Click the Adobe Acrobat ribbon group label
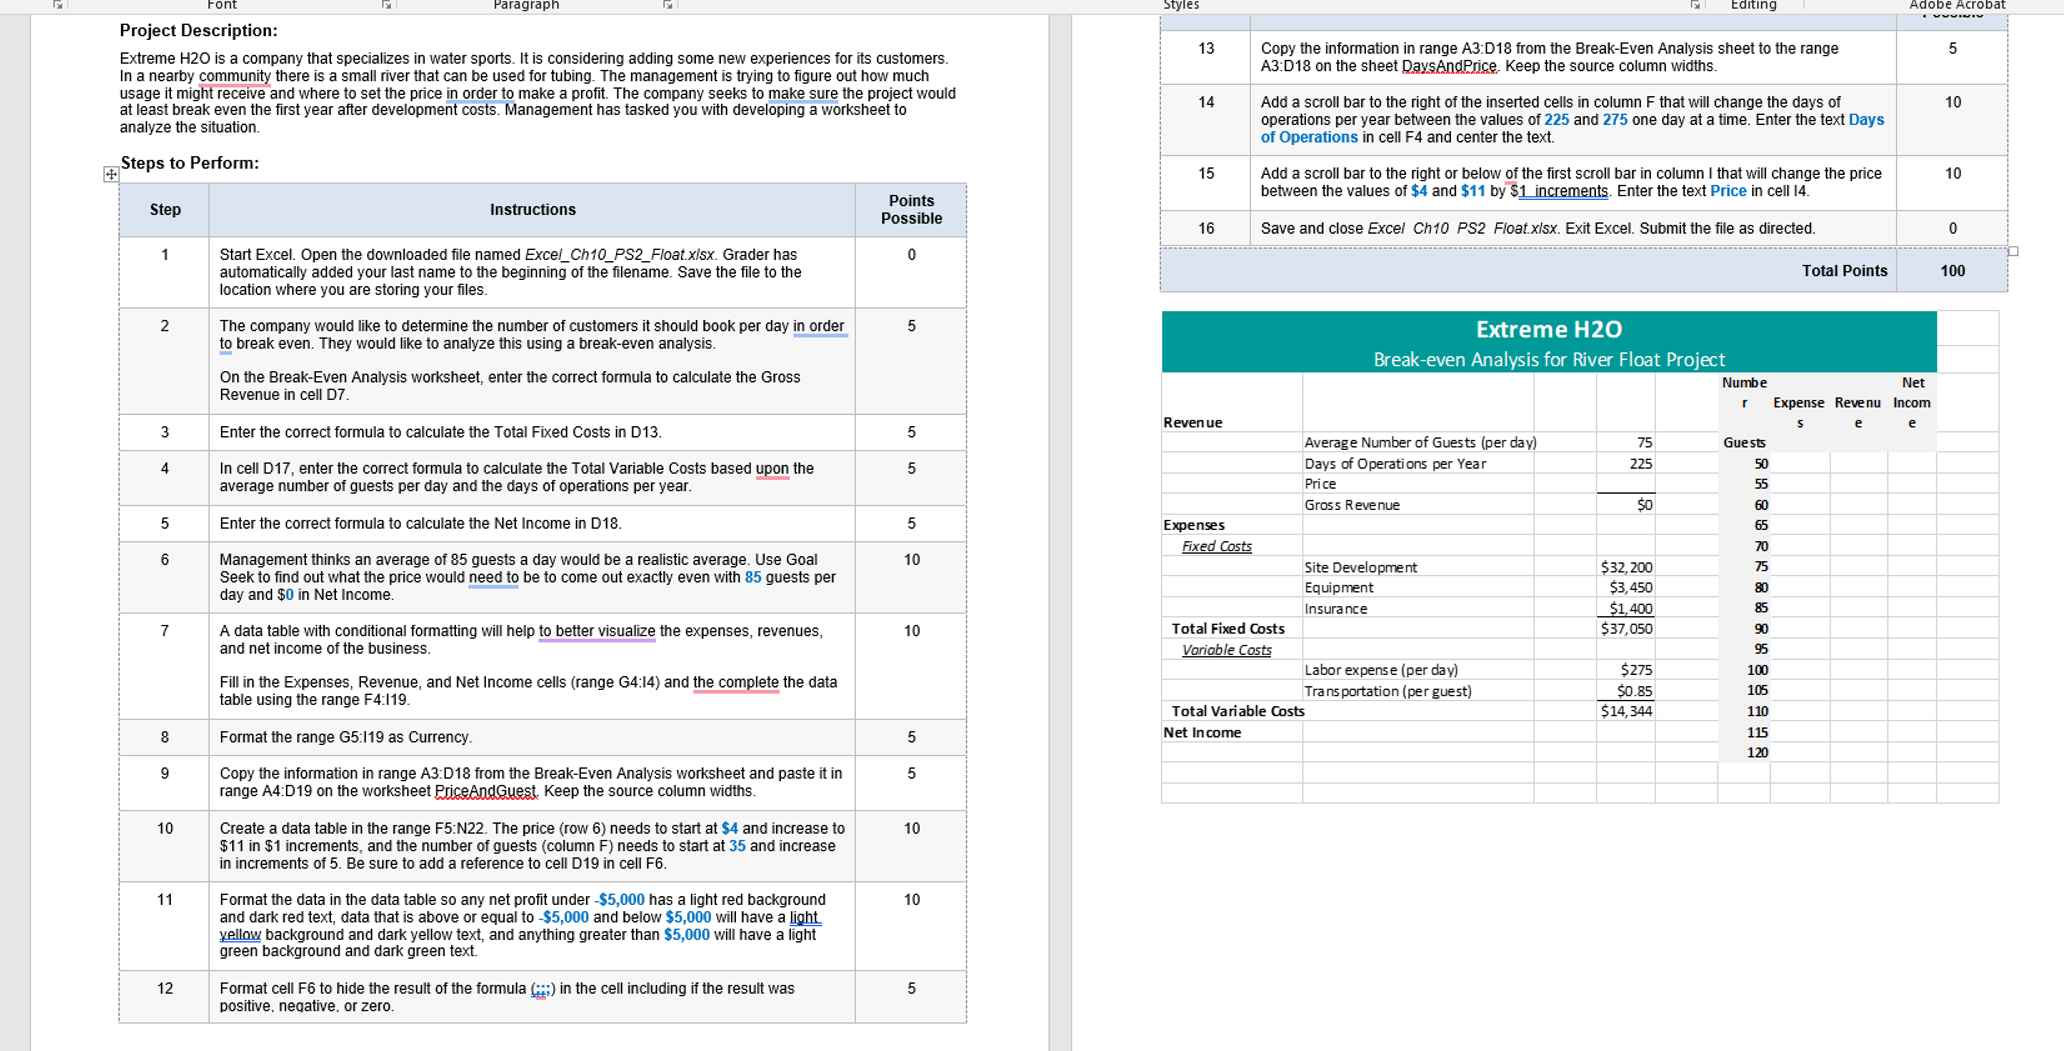The height and width of the screenshot is (1051, 2064). (1957, 5)
